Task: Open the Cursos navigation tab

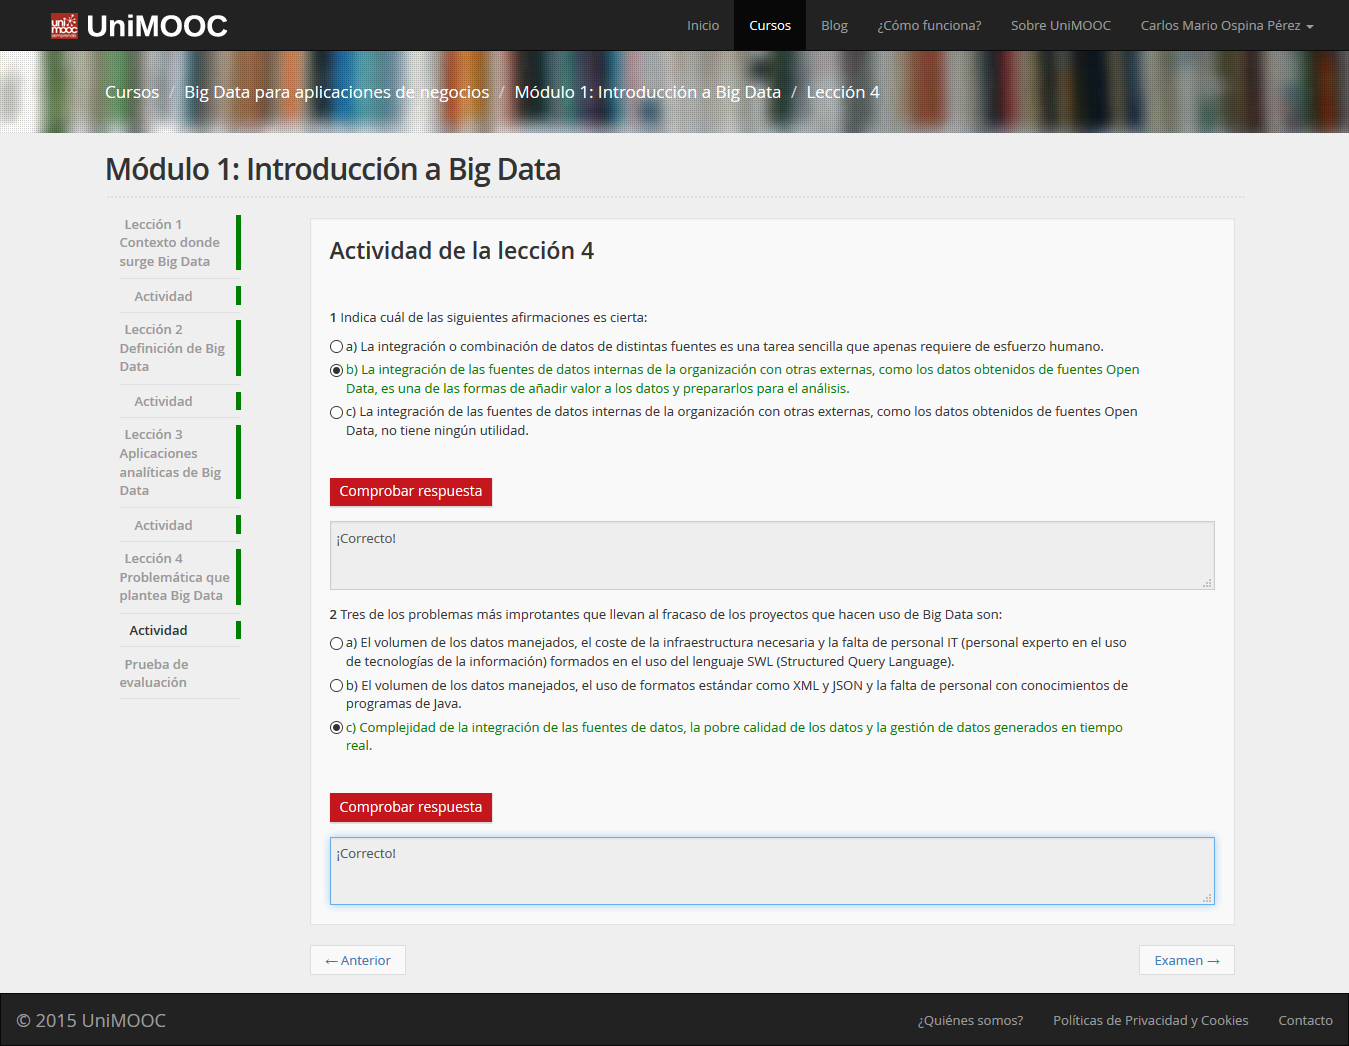Action: click(x=769, y=26)
